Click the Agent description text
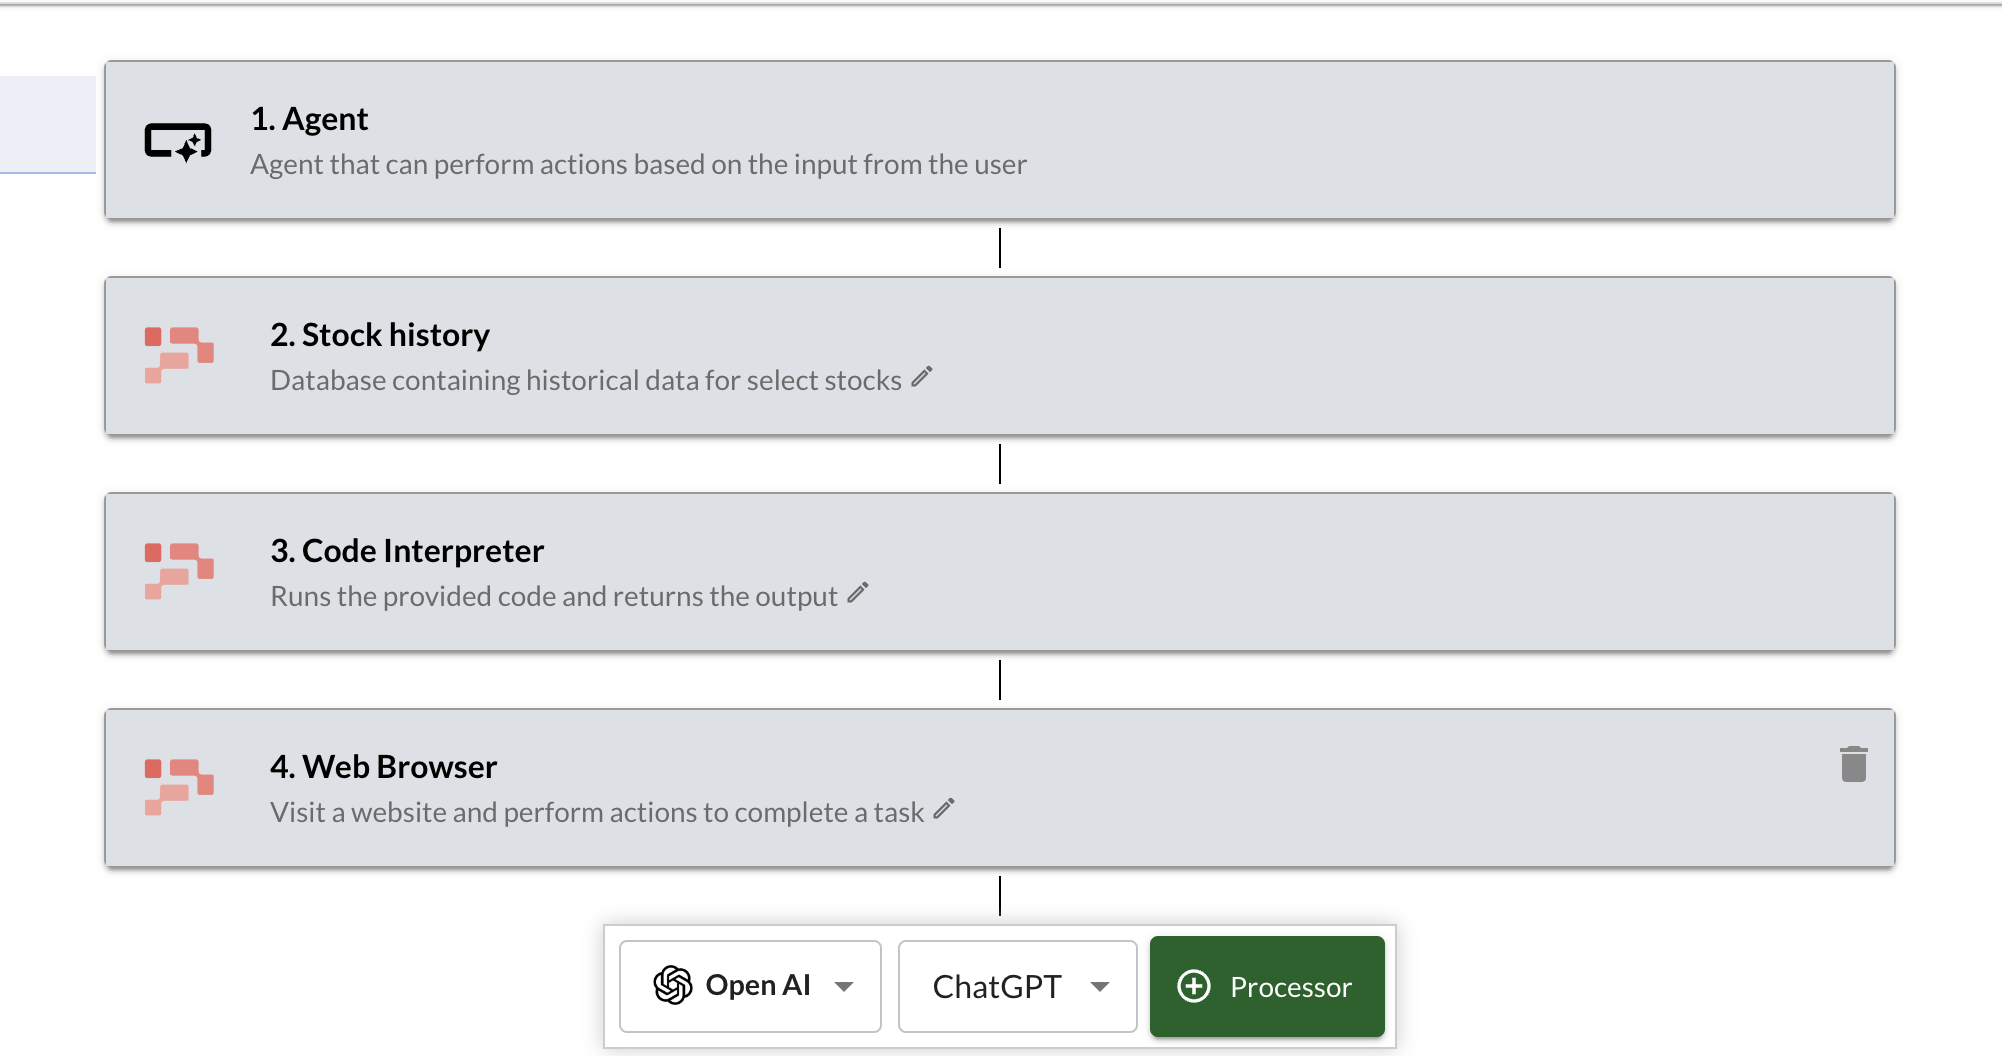Screen dimensions: 2002x1056 tap(638, 164)
